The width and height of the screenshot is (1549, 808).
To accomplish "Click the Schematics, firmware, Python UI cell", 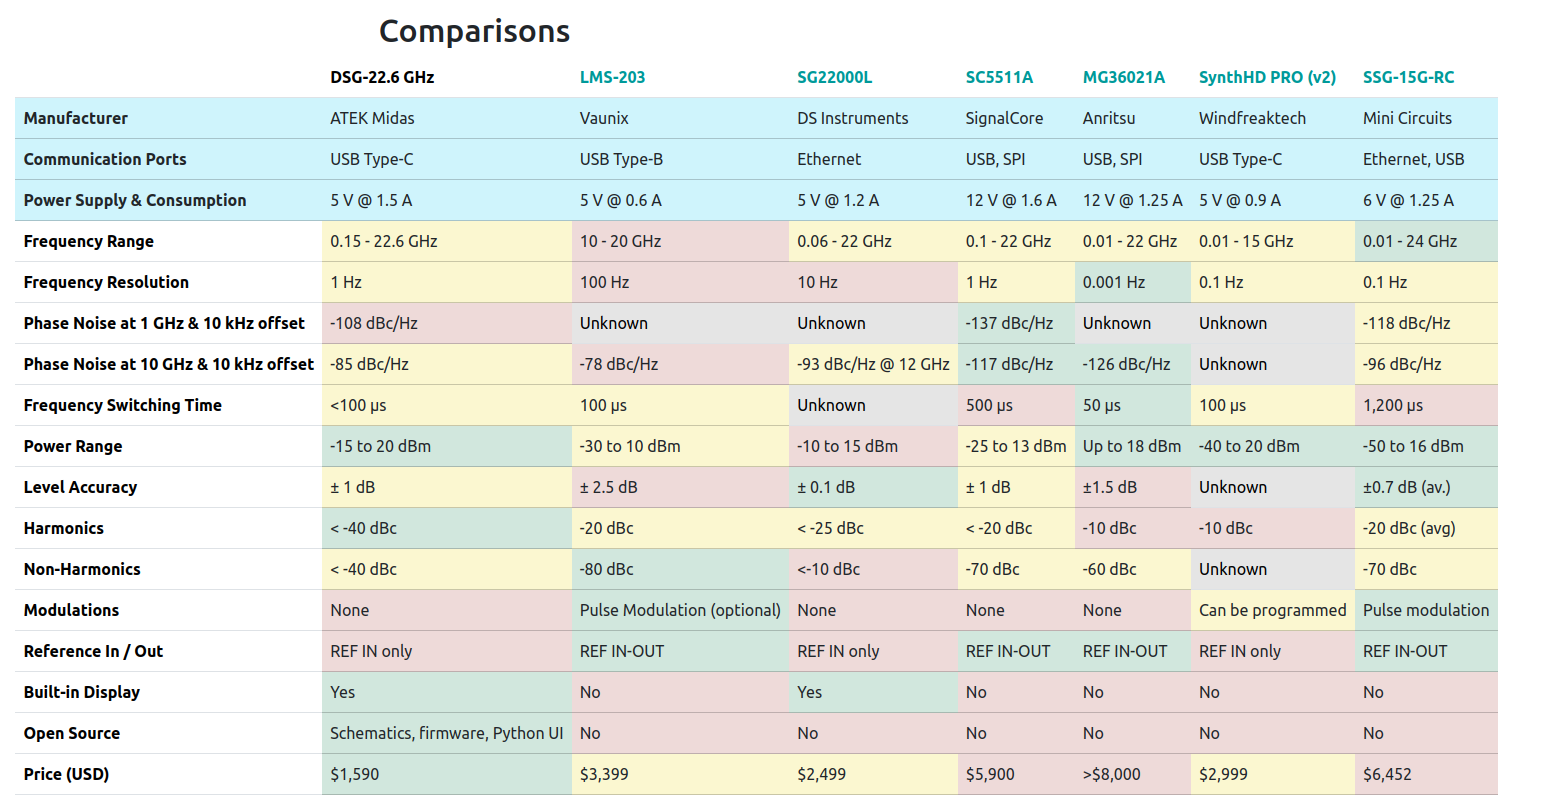I will point(446,733).
